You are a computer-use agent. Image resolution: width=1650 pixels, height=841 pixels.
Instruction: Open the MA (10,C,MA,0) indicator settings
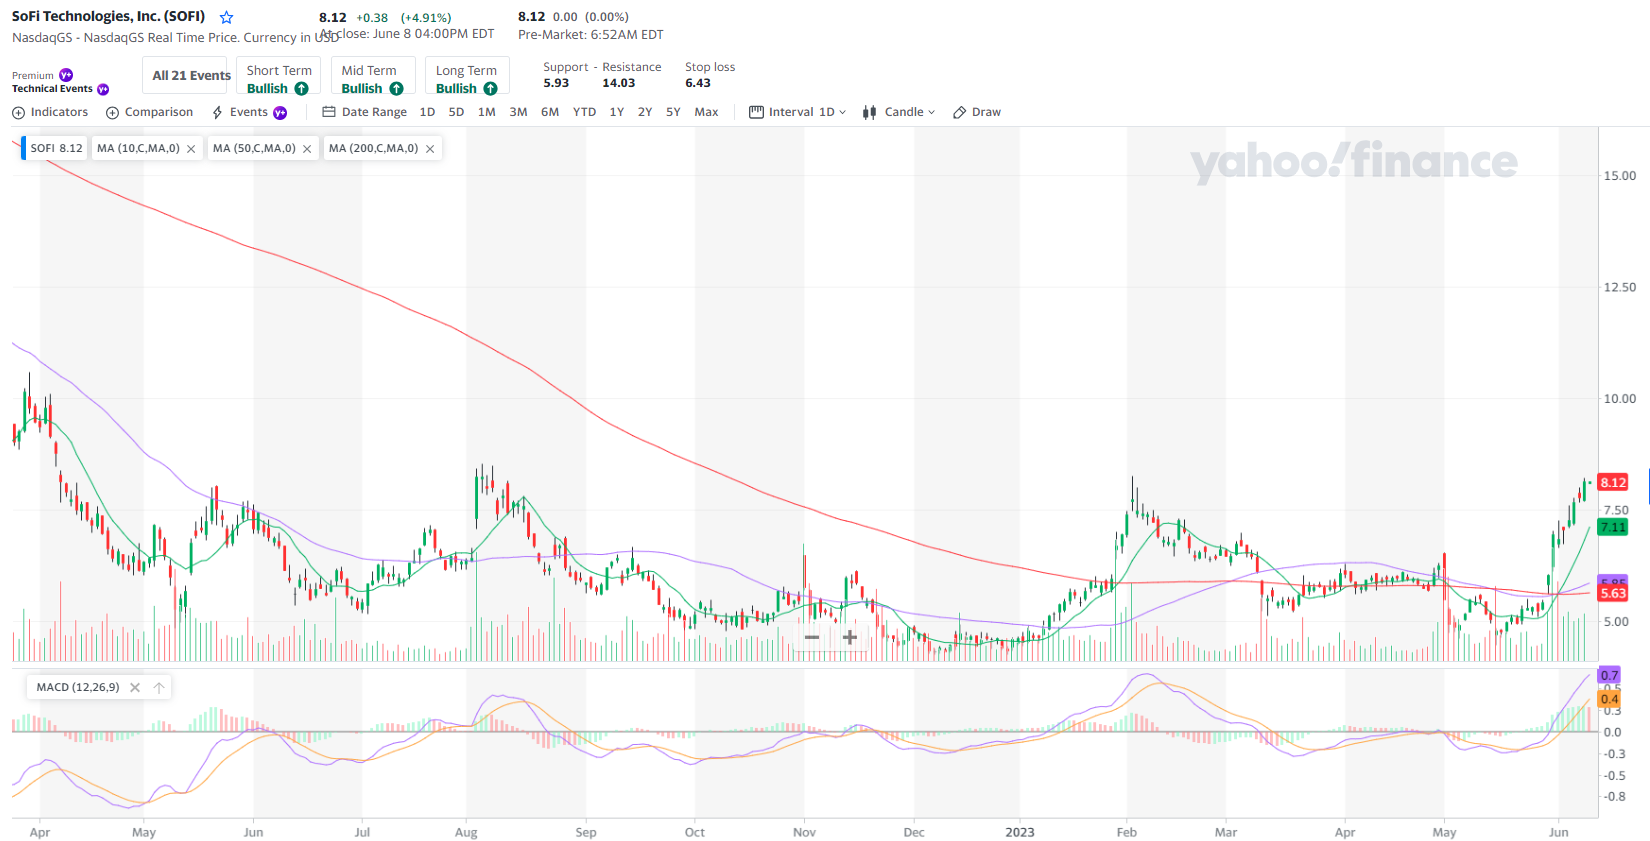coord(138,148)
